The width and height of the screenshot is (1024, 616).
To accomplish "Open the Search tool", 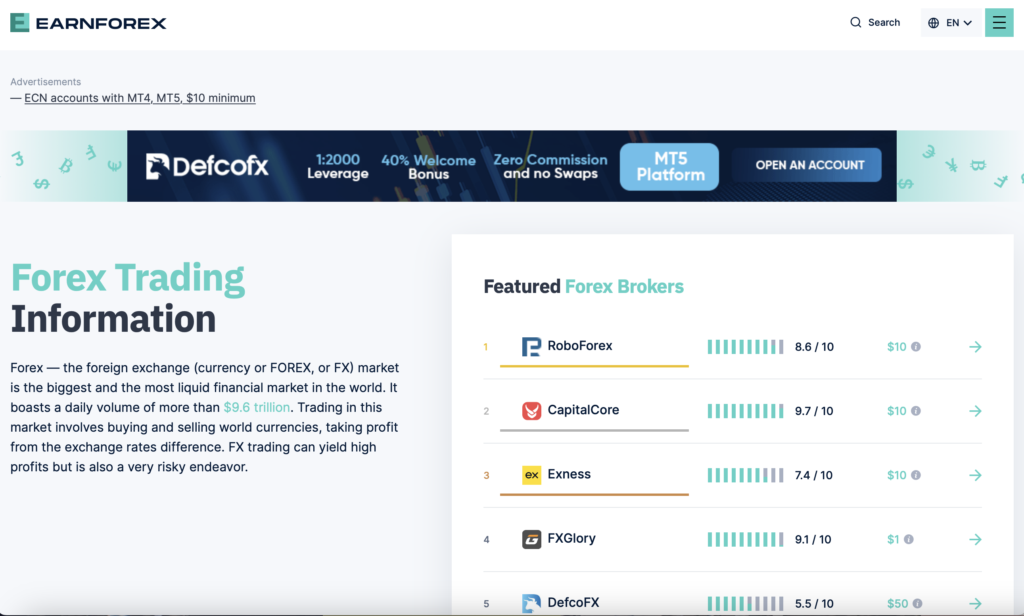I will click(874, 23).
